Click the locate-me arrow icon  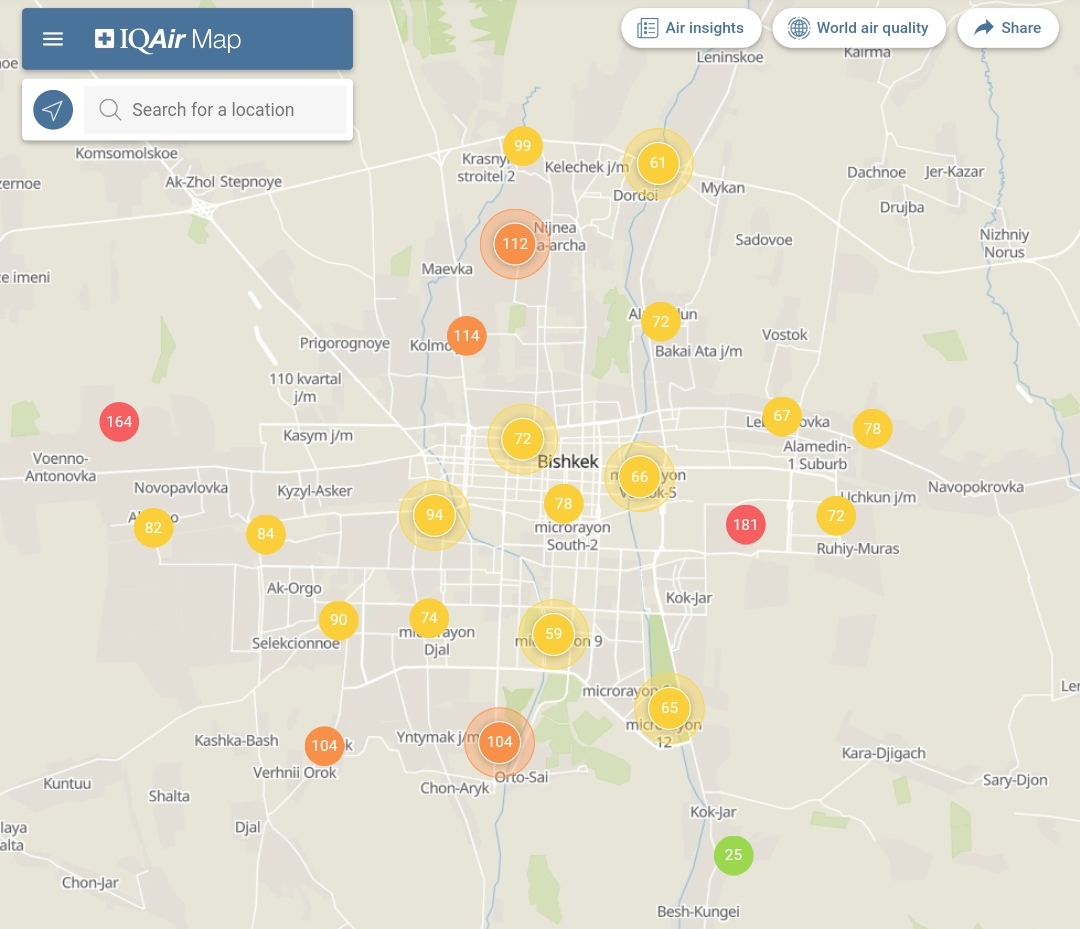[53, 110]
